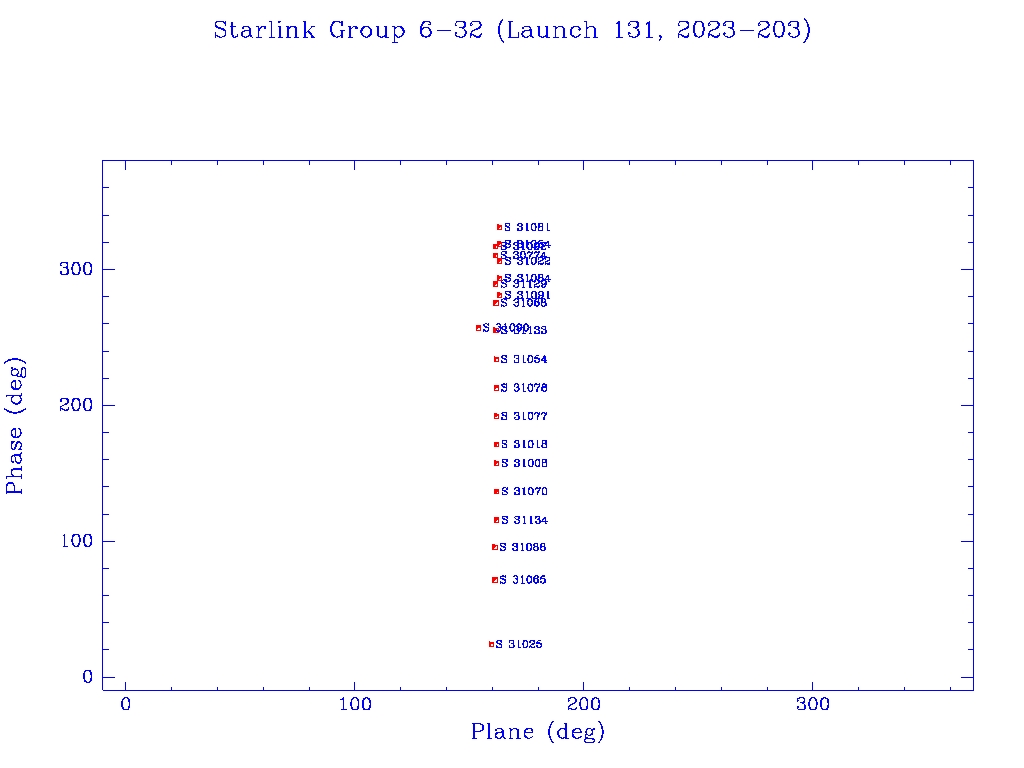Click the "100" tick label on Plane axis
Image resolution: width=1024 pixels, height=768 pixels.
tap(355, 704)
